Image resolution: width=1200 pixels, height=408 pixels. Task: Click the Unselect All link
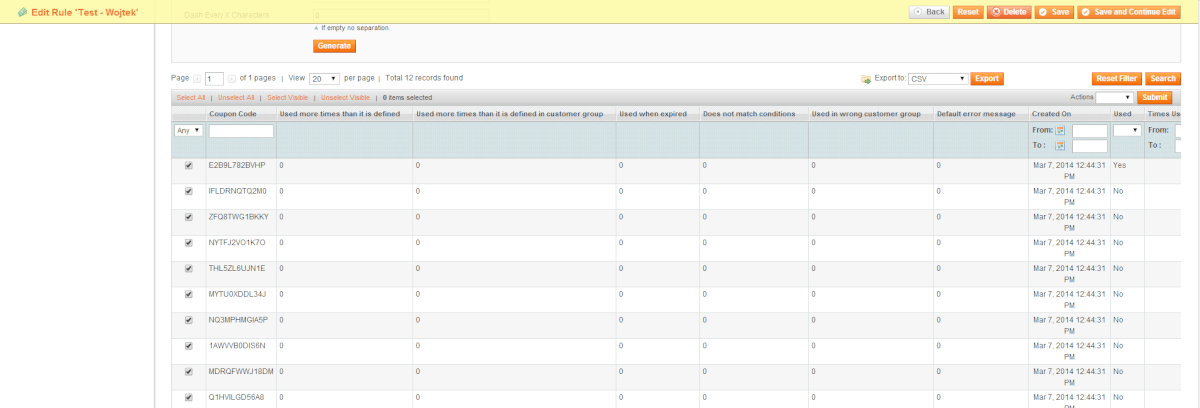click(x=236, y=98)
